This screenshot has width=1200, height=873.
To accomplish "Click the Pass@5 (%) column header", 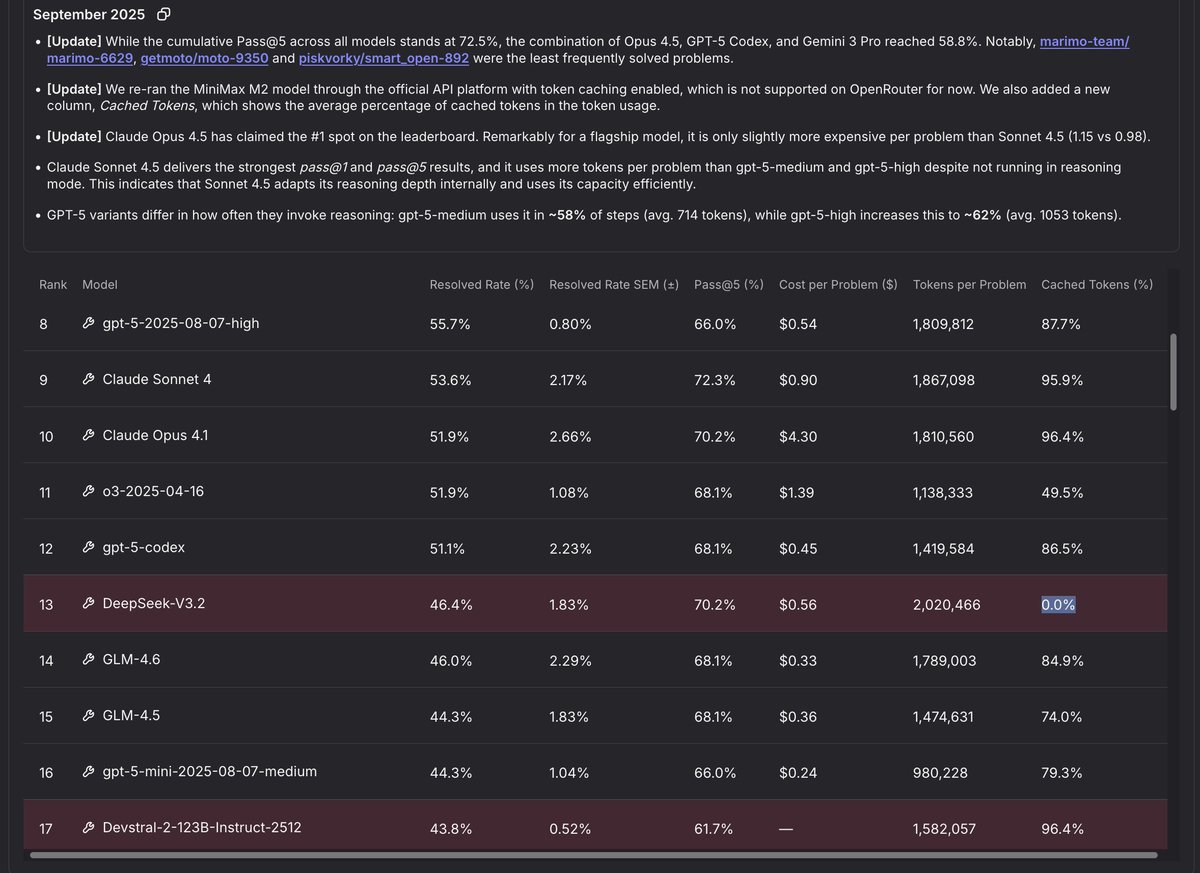I will pos(728,285).
